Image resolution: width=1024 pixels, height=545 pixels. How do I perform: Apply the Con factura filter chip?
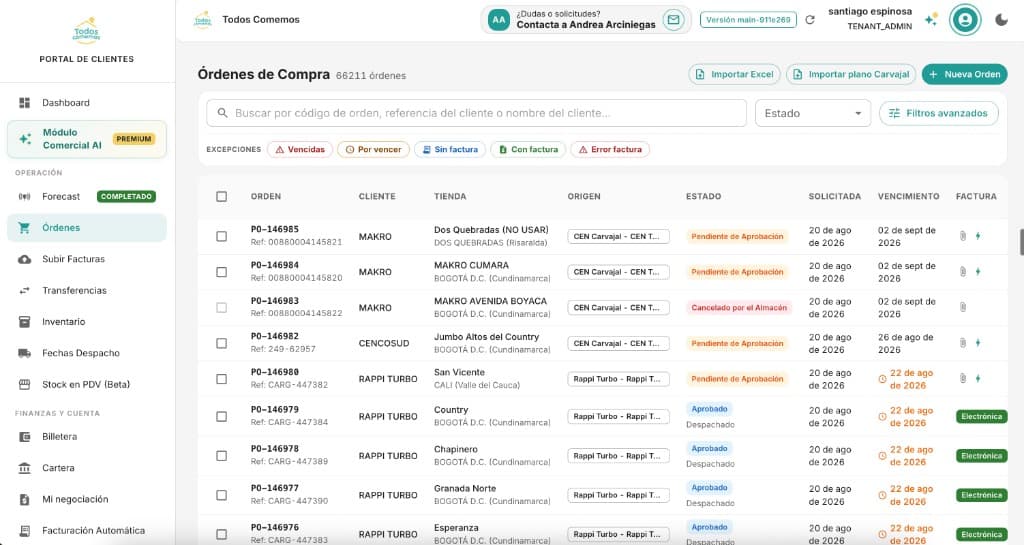point(528,149)
